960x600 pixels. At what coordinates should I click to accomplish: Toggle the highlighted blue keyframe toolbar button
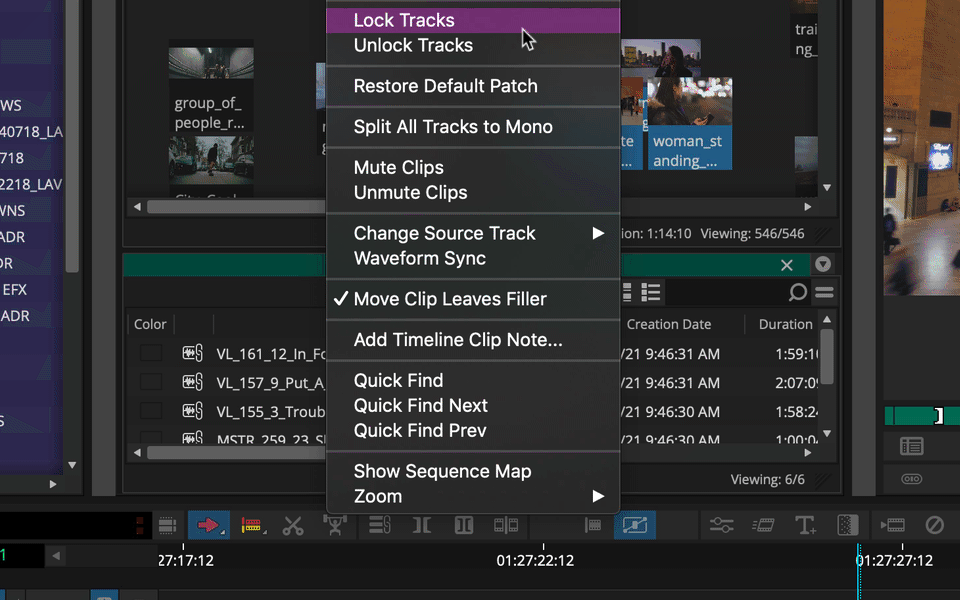[x=635, y=525]
